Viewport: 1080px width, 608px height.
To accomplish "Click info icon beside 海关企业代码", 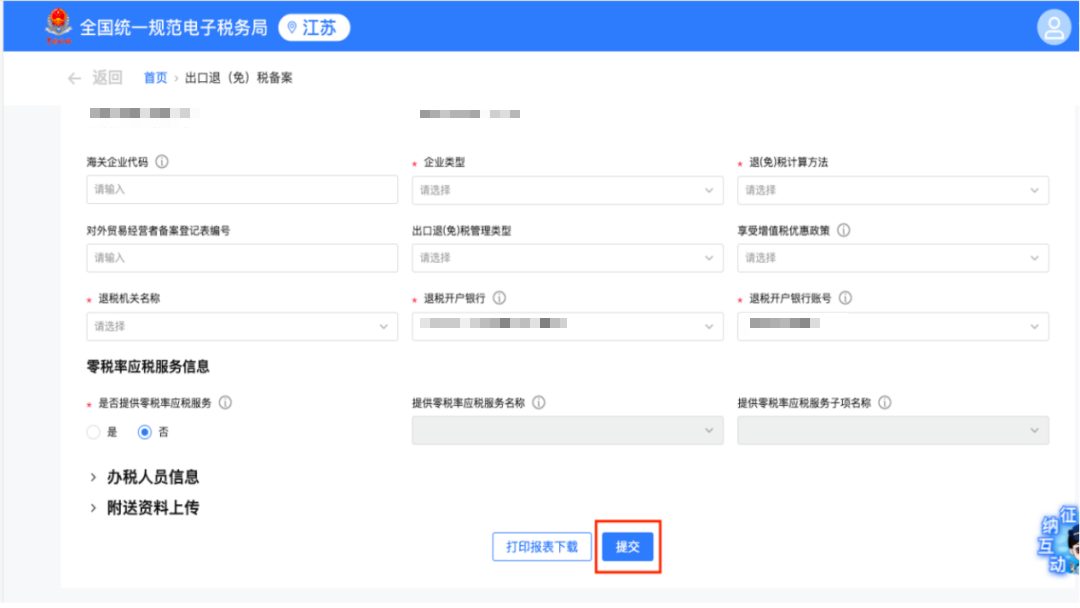I will tap(162, 162).
